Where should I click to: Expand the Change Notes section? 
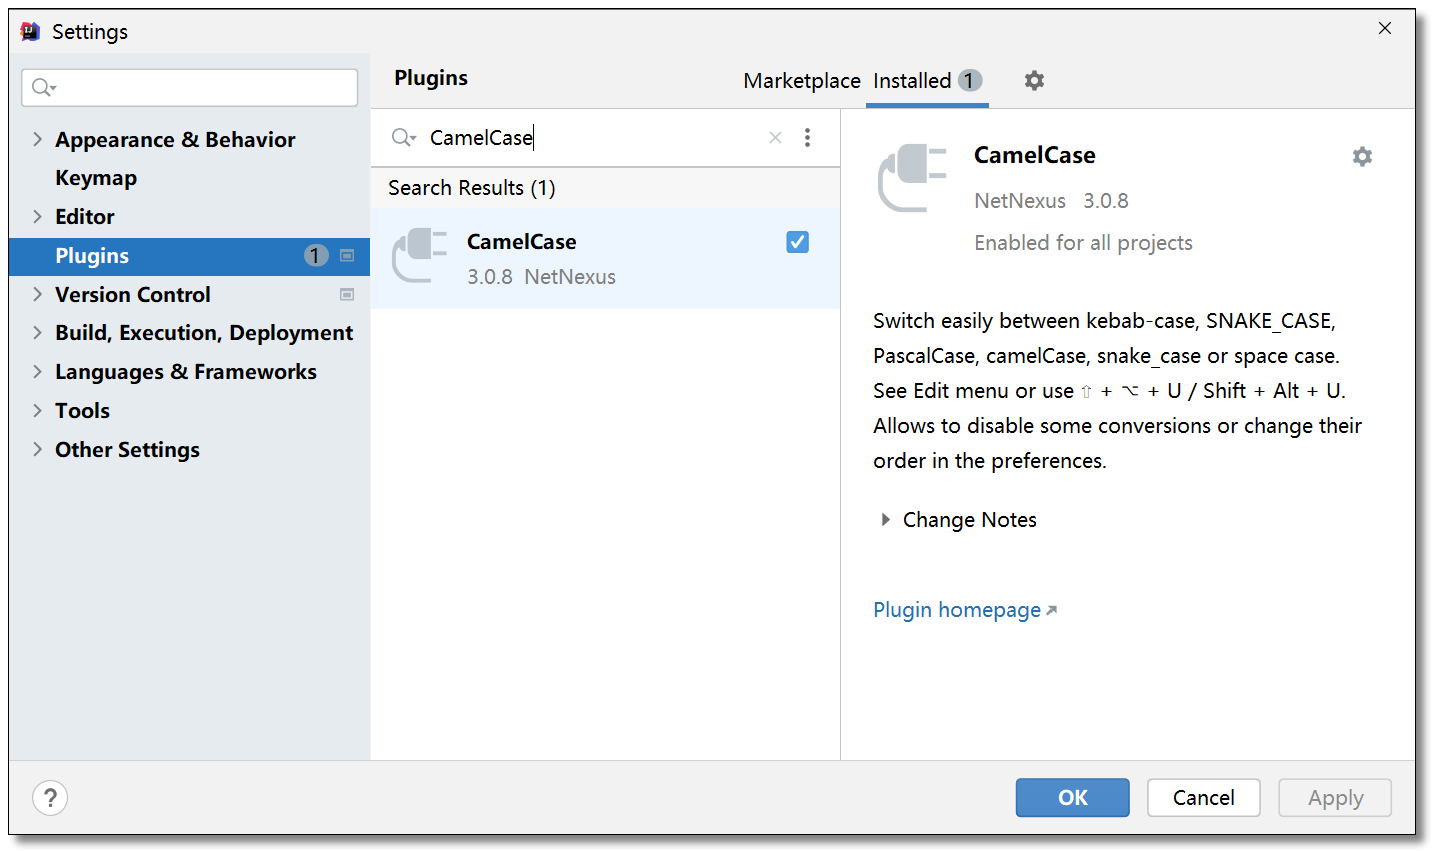[x=885, y=520]
